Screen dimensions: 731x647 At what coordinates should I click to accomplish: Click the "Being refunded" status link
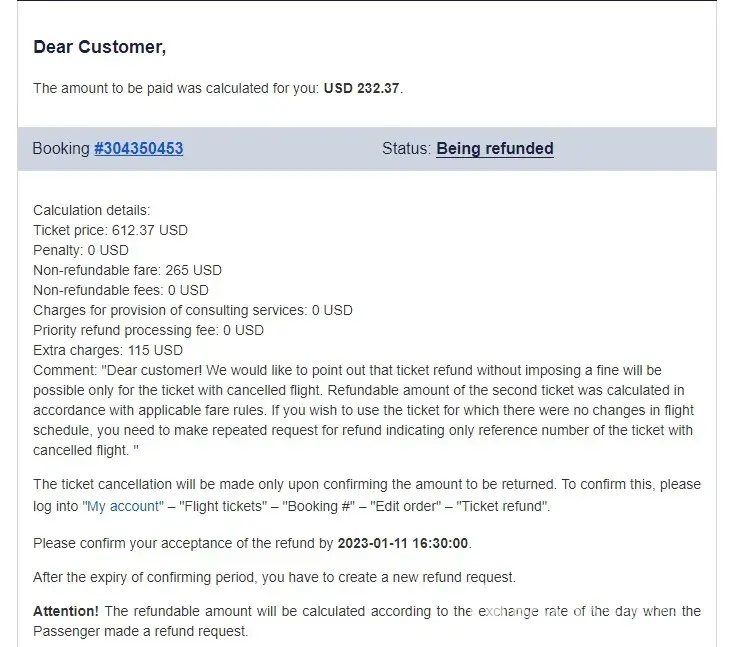[494, 149]
